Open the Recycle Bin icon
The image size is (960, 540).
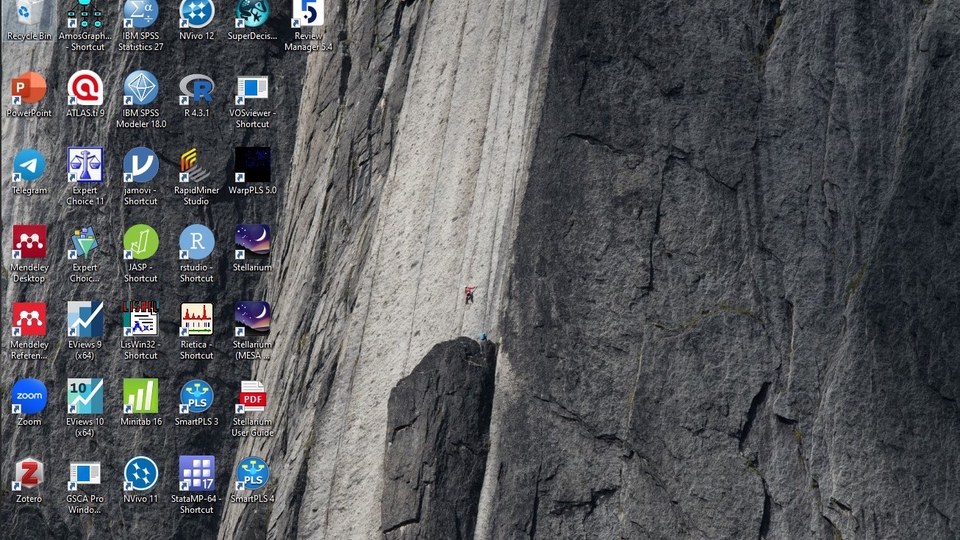click(29, 20)
